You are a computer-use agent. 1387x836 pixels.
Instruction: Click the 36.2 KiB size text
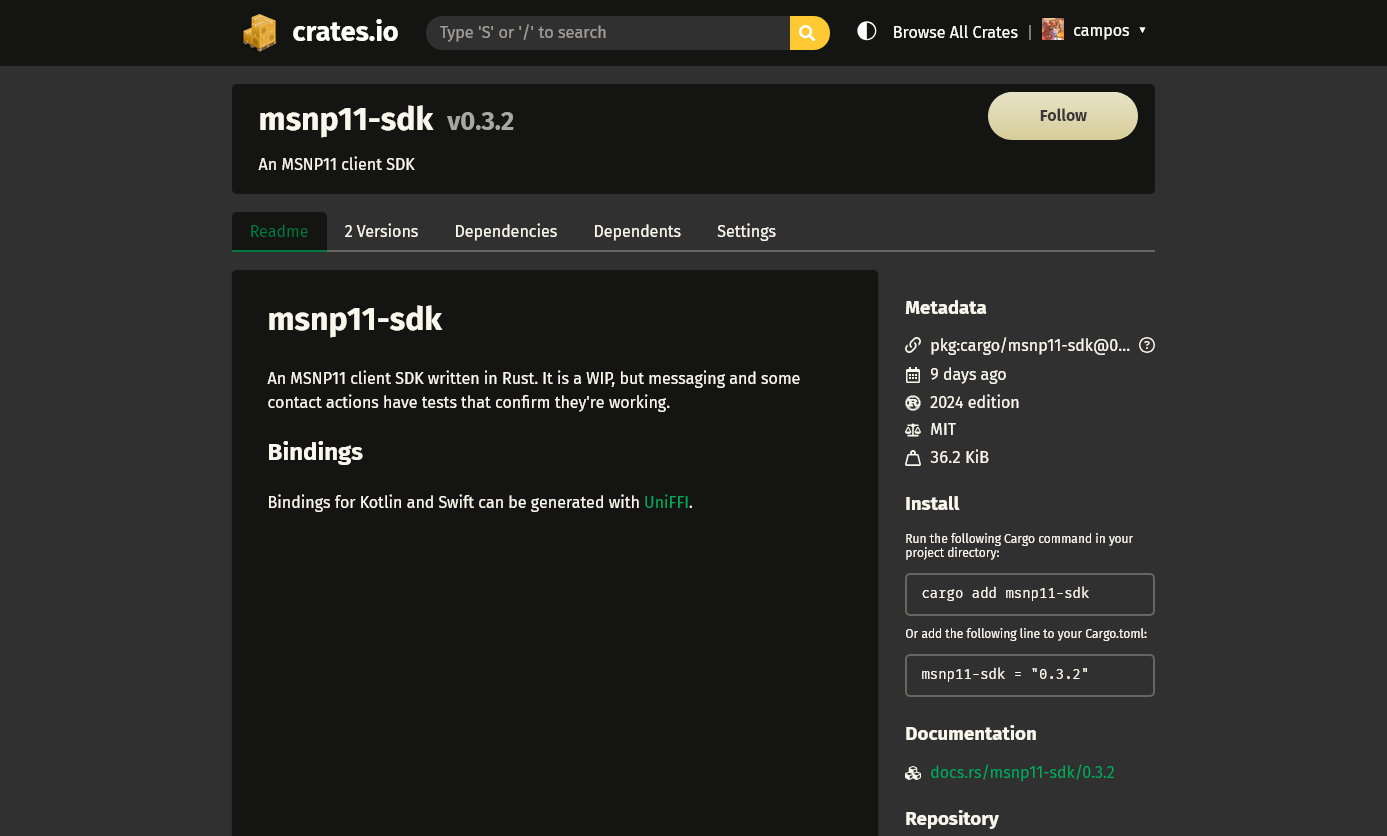tap(959, 458)
